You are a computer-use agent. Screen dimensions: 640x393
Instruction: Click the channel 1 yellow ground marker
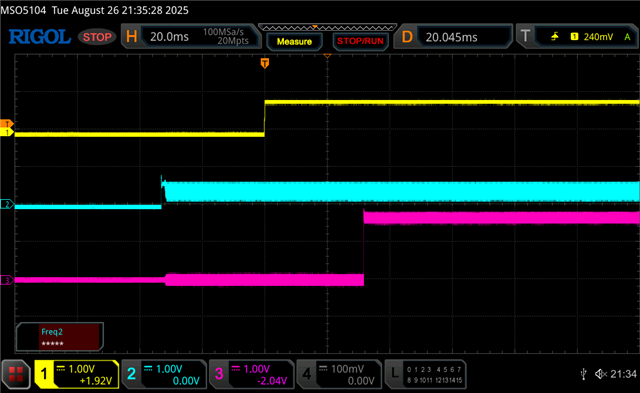click(x=7, y=132)
